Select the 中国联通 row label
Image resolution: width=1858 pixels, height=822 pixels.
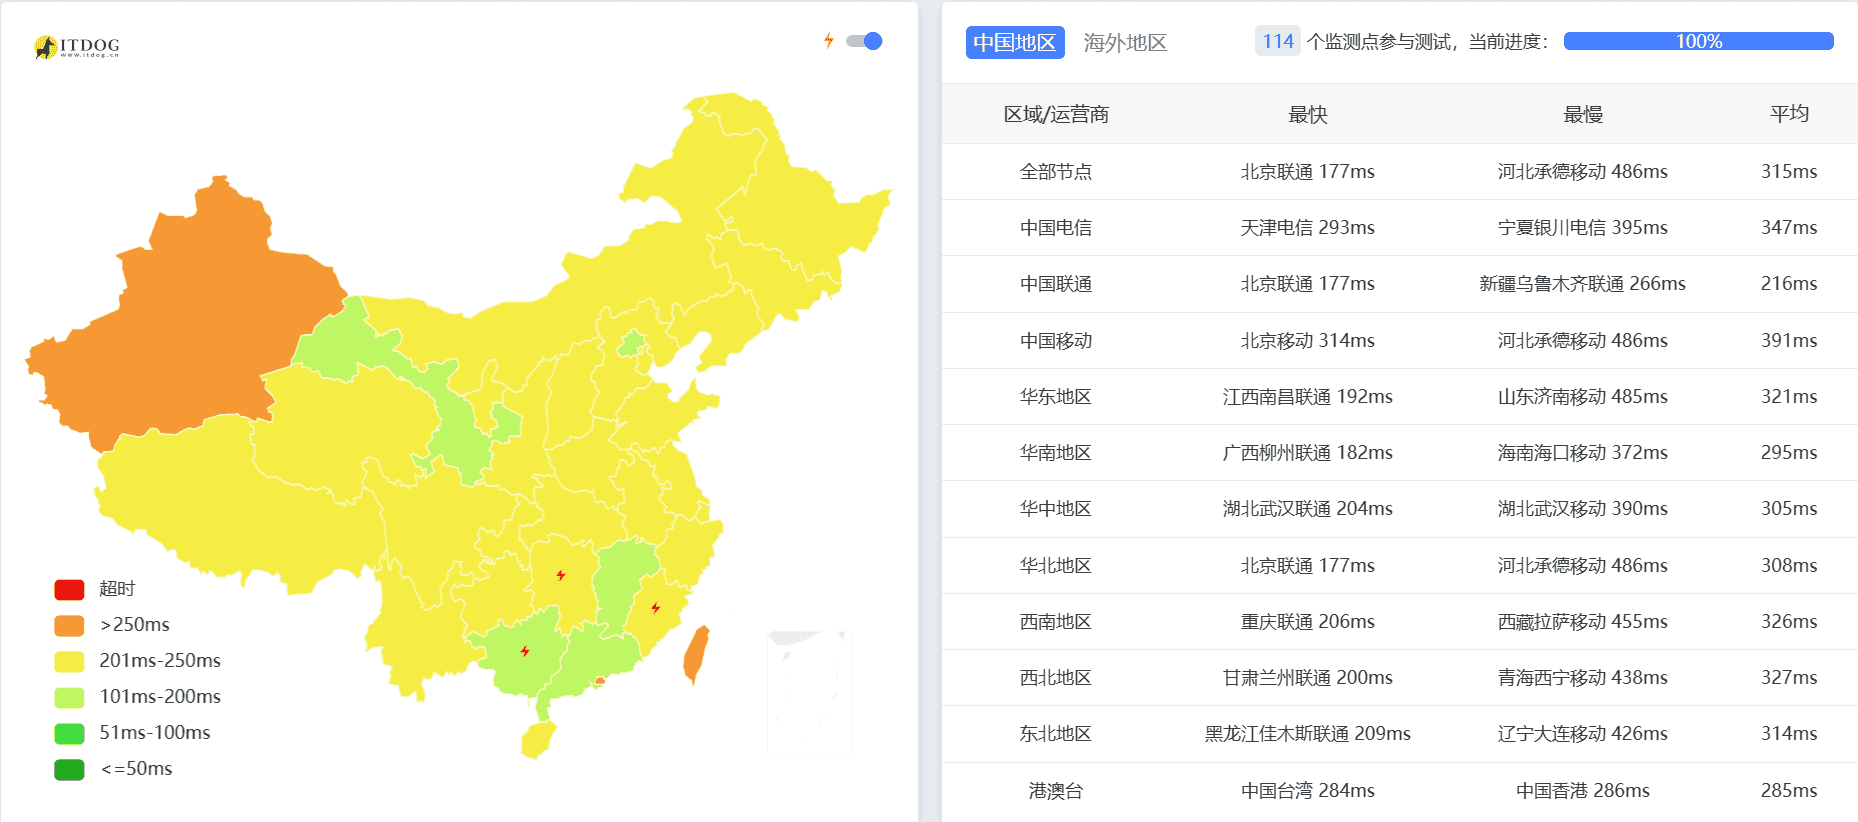click(x=1056, y=284)
